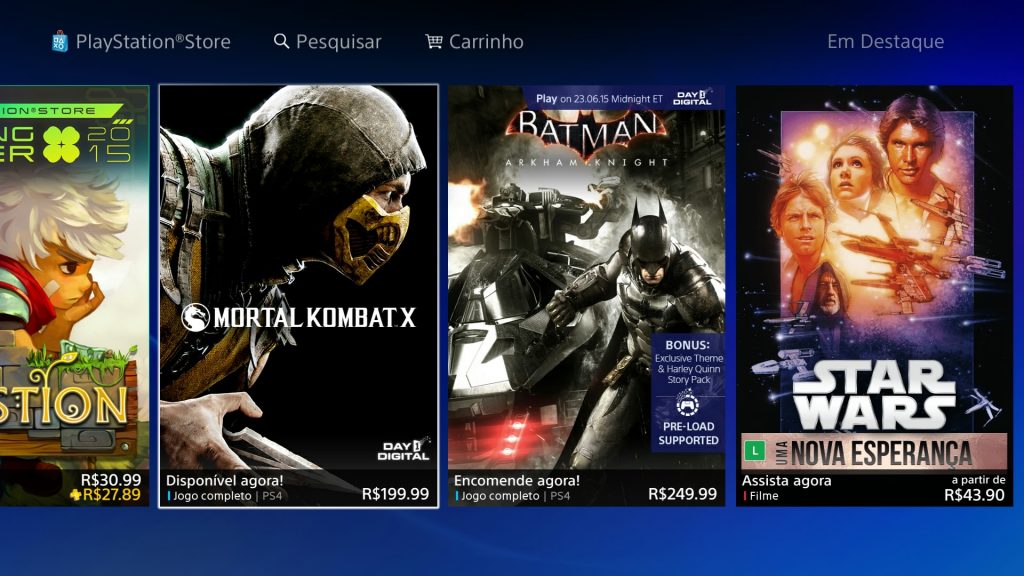1024x576 pixels.
Task: Click the Day 1 Digital badge on Batman
Action: pyautogui.click(x=692, y=98)
